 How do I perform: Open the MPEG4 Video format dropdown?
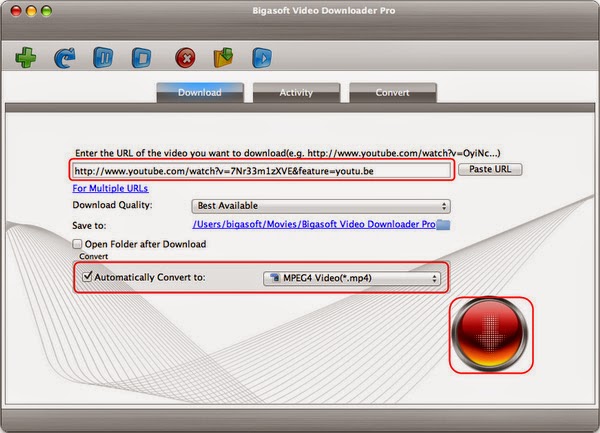click(x=352, y=278)
